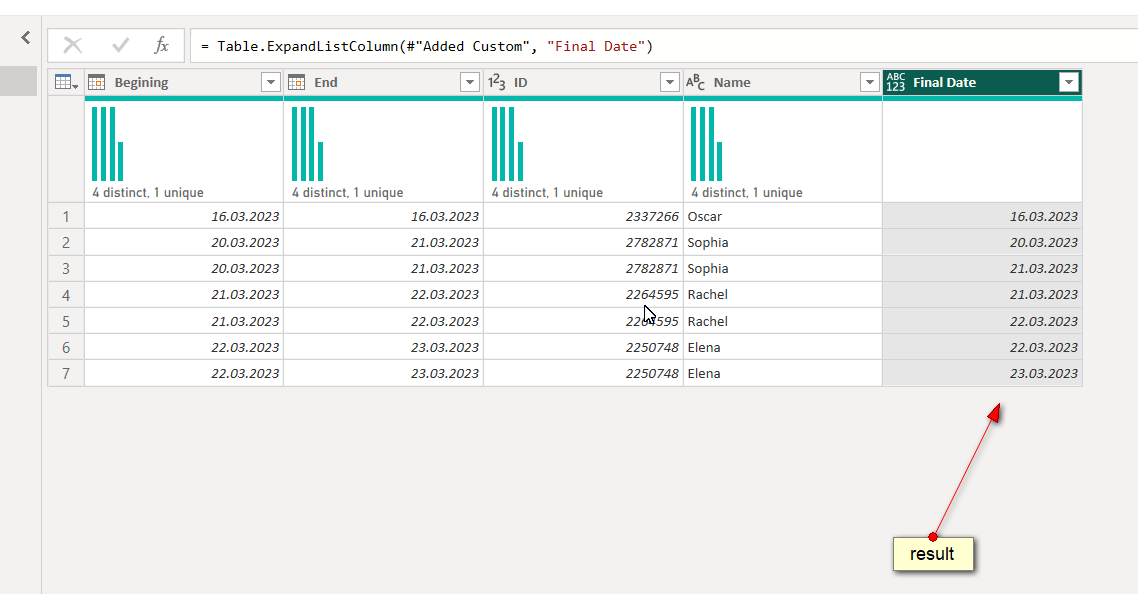
Task: Click the ABC text type icon of the Name column
Action: [x=695, y=82]
